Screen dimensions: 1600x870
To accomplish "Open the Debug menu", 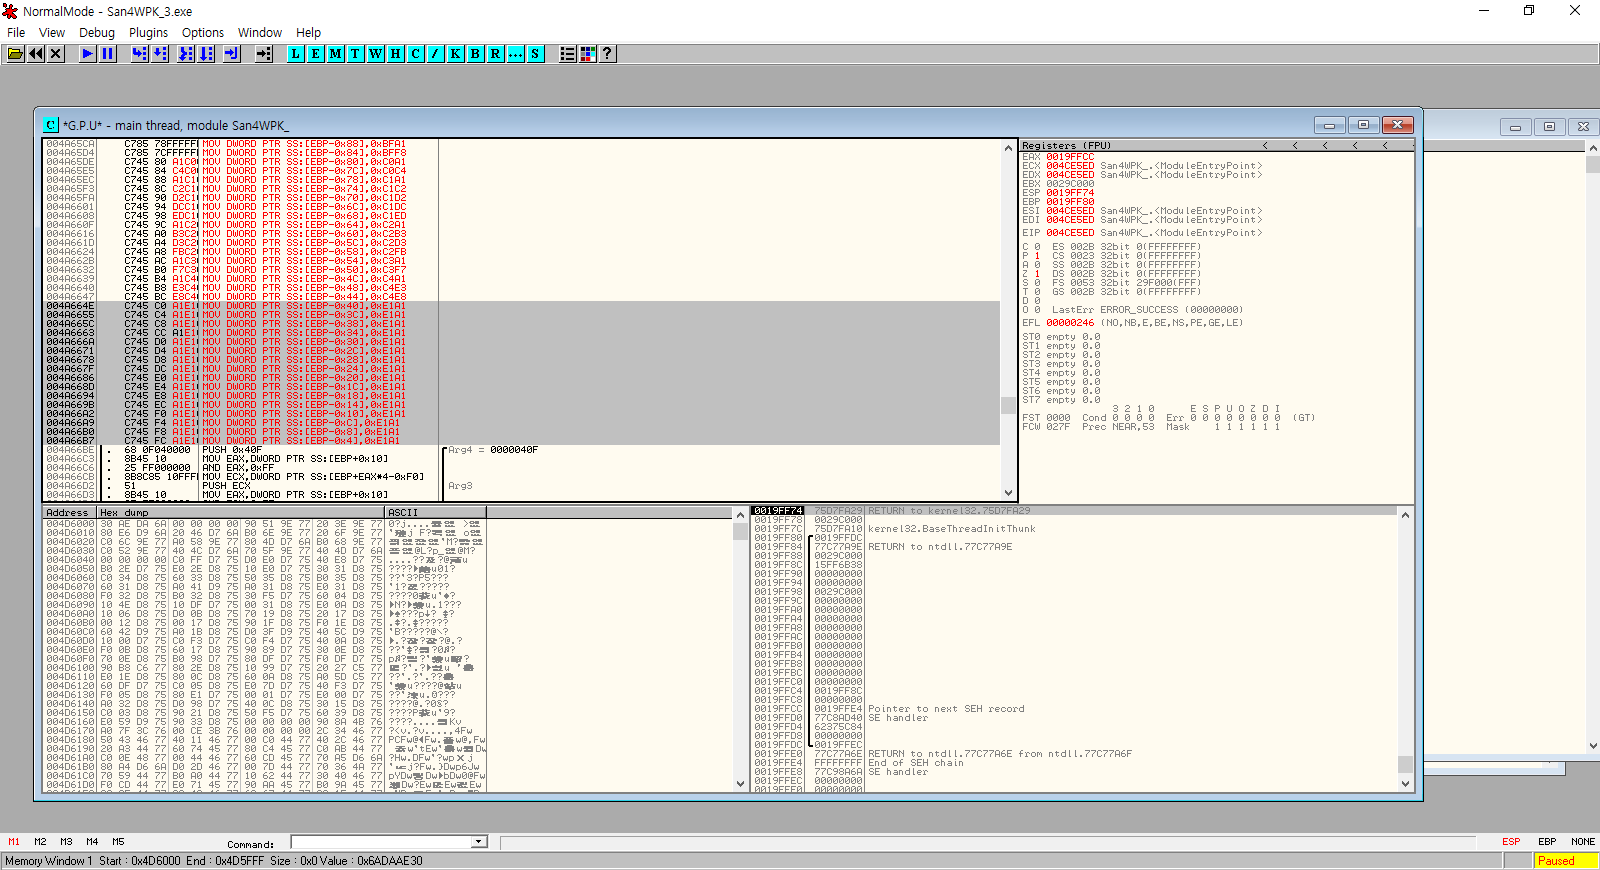I will pyautogui.click(x=97, y=33).
